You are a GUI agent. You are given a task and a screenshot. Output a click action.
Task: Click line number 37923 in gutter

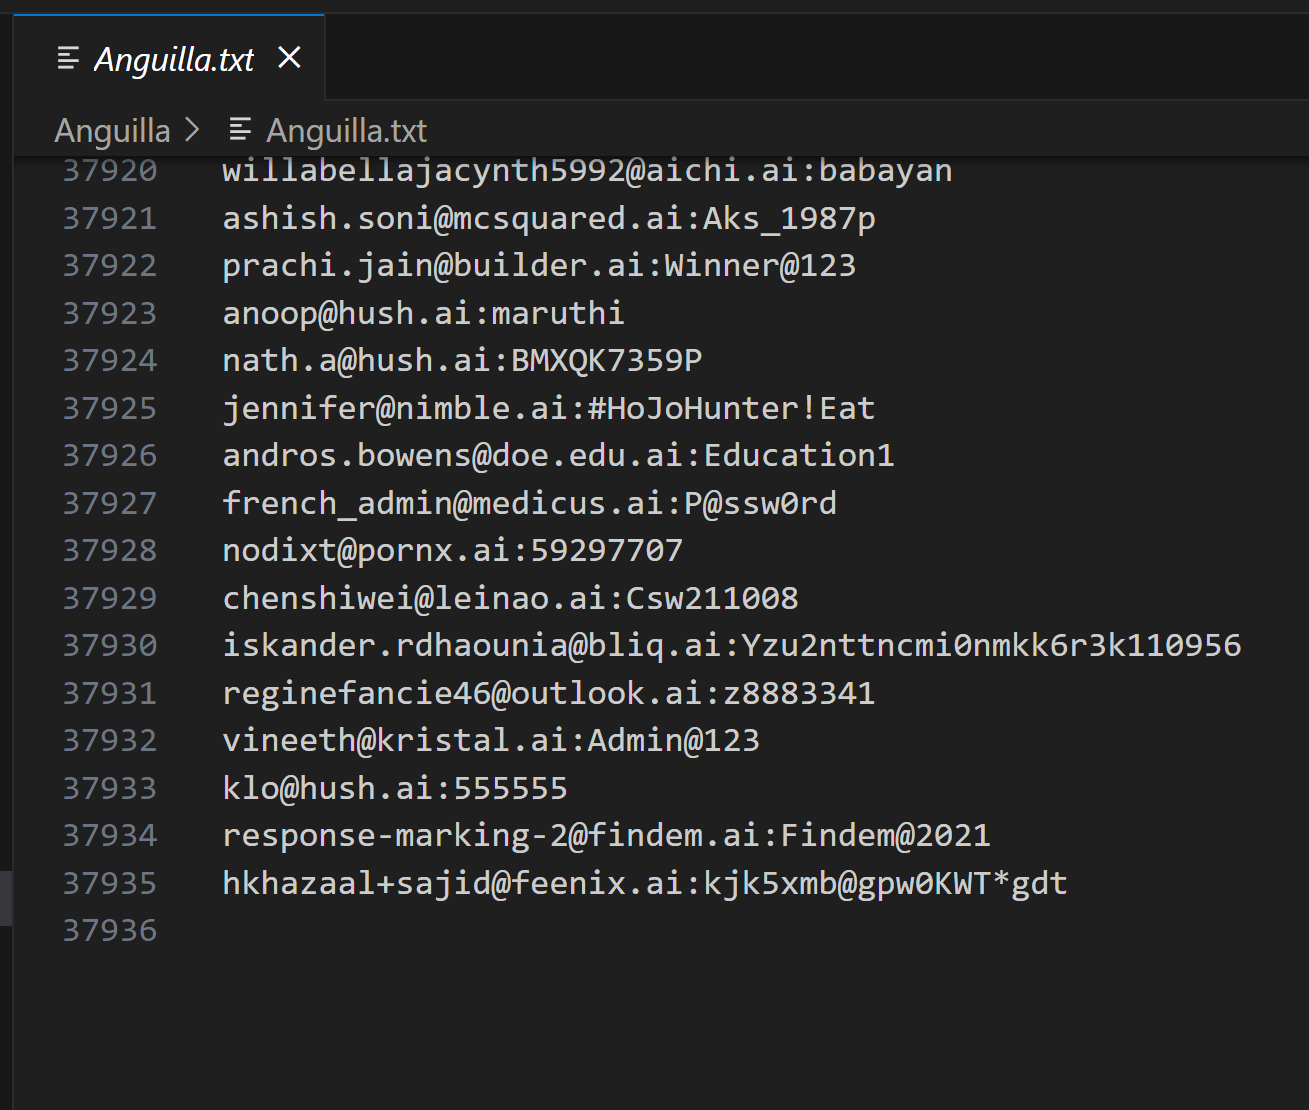coord(110,313)
